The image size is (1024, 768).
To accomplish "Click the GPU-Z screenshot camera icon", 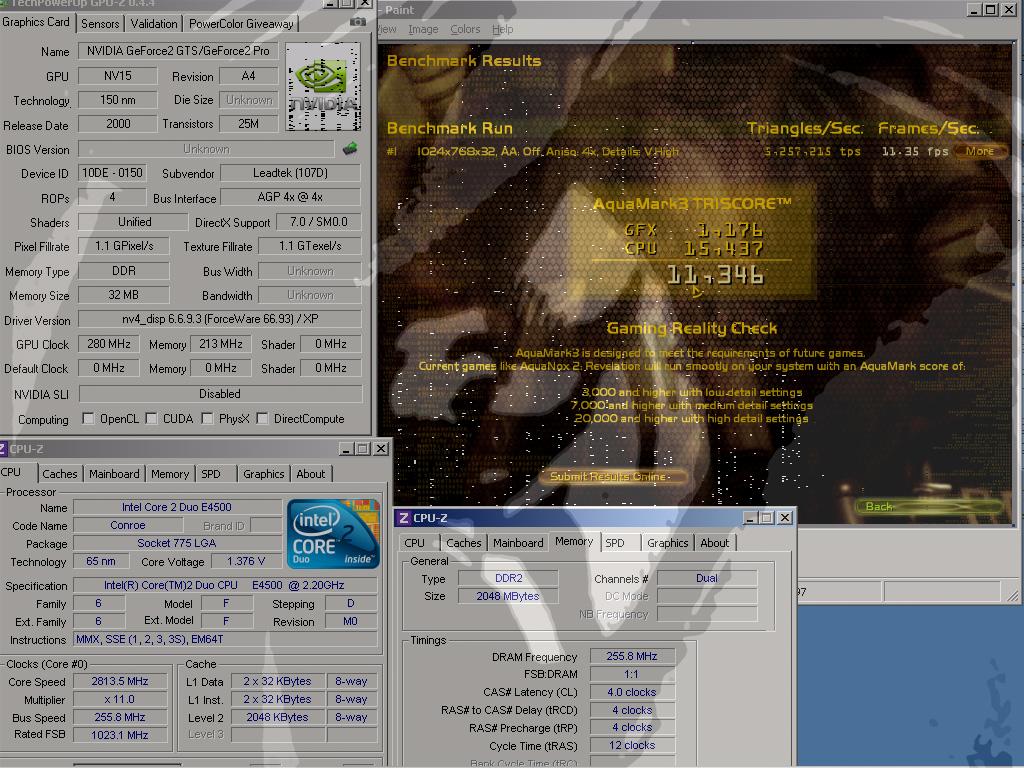I will 358,22.
